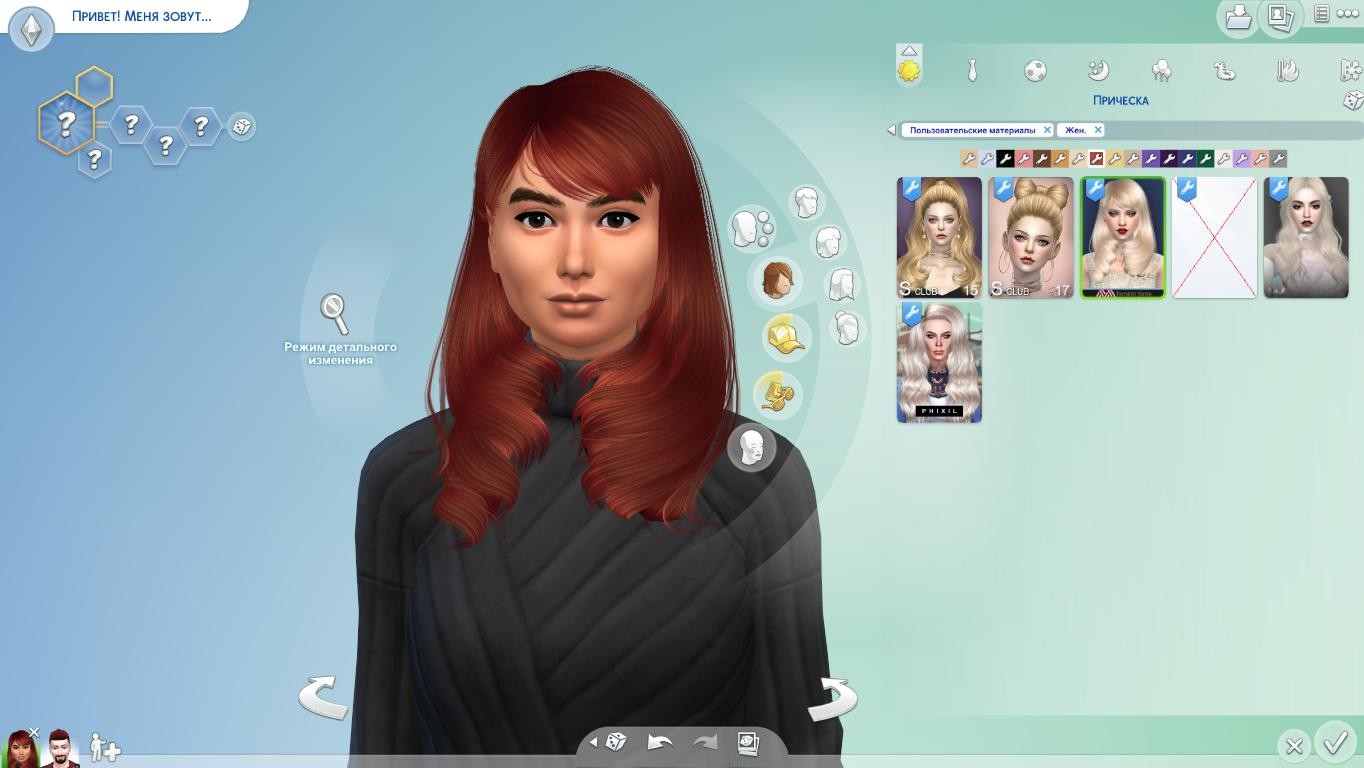The height and width of the screenshot is (768, 1364).
Task: Pick the tan hair color swatch
Action: click(969, 158)
